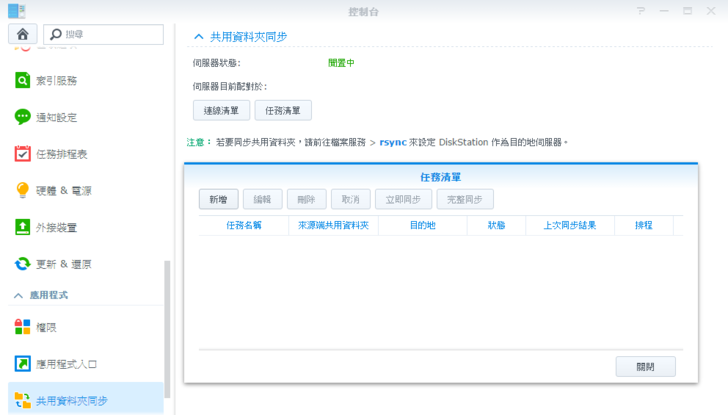Open 外接裝置 settings
728x415 pixels.
tap(58, 227)
